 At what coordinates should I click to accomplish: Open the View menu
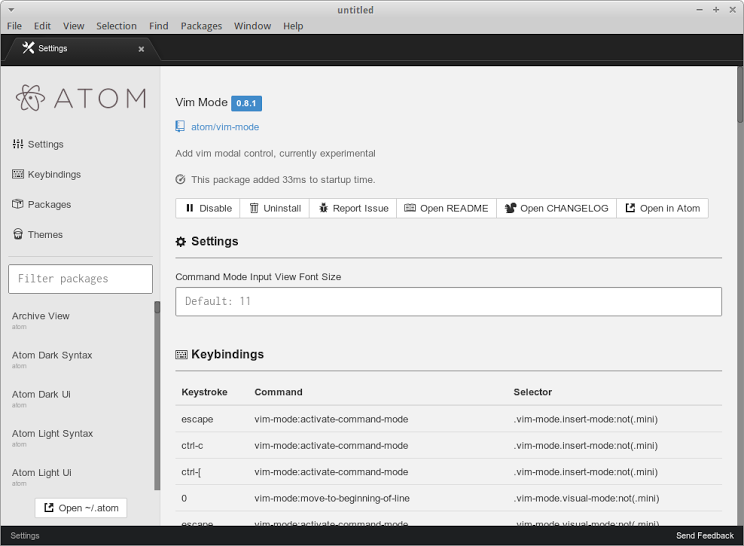tap(74, 26)
